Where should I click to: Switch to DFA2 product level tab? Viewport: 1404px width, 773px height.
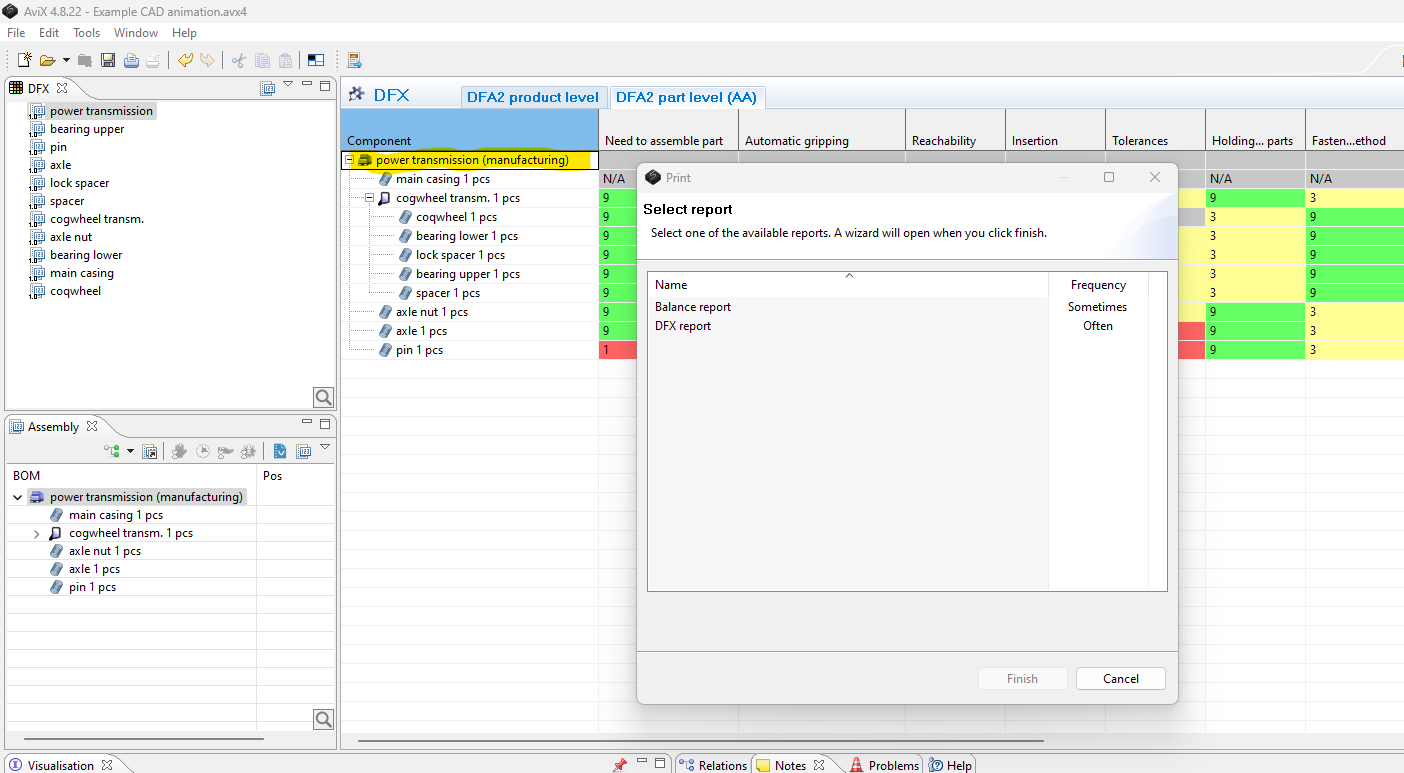click(532, 97)
